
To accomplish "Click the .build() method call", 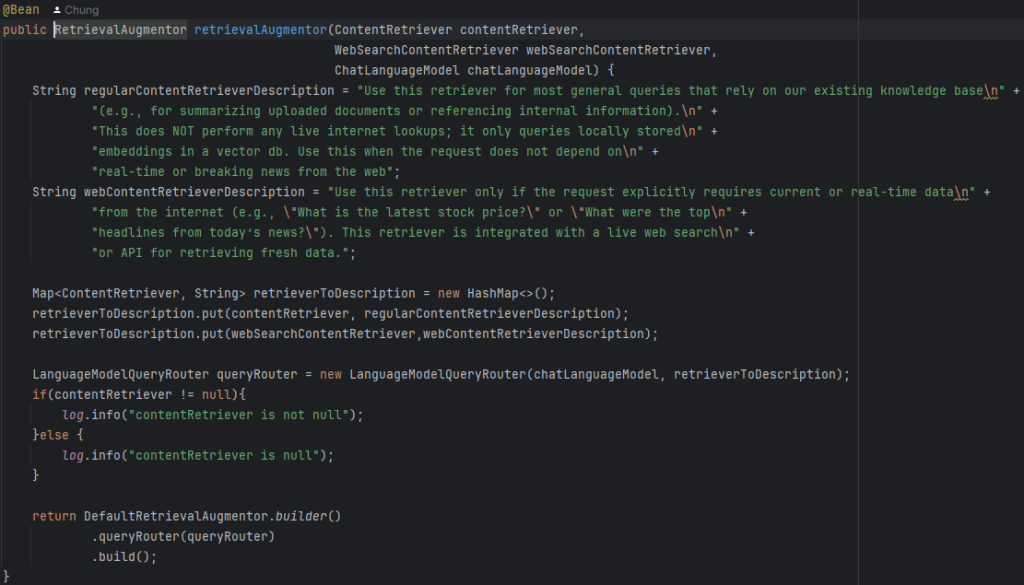I will (125, 557).
